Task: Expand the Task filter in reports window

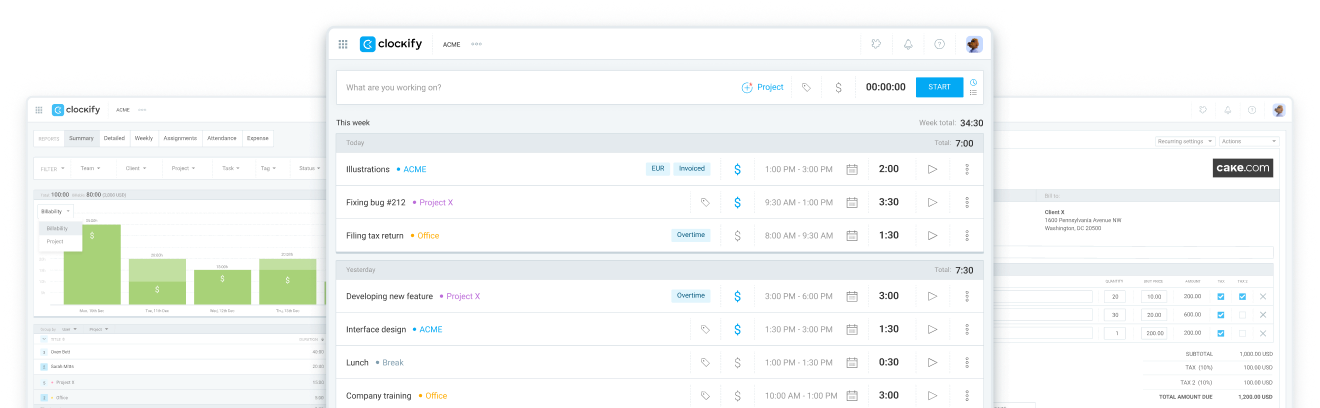Action: point(229,168)
